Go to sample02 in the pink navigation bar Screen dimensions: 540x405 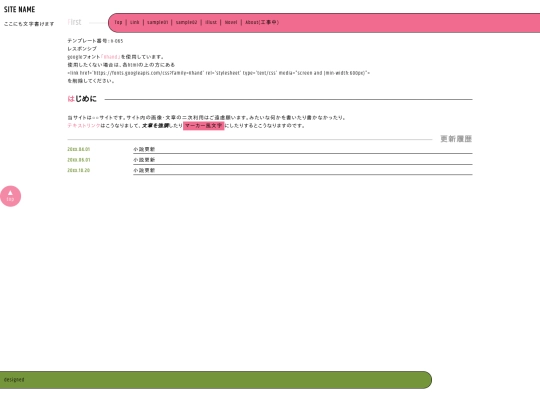[186, 22]
